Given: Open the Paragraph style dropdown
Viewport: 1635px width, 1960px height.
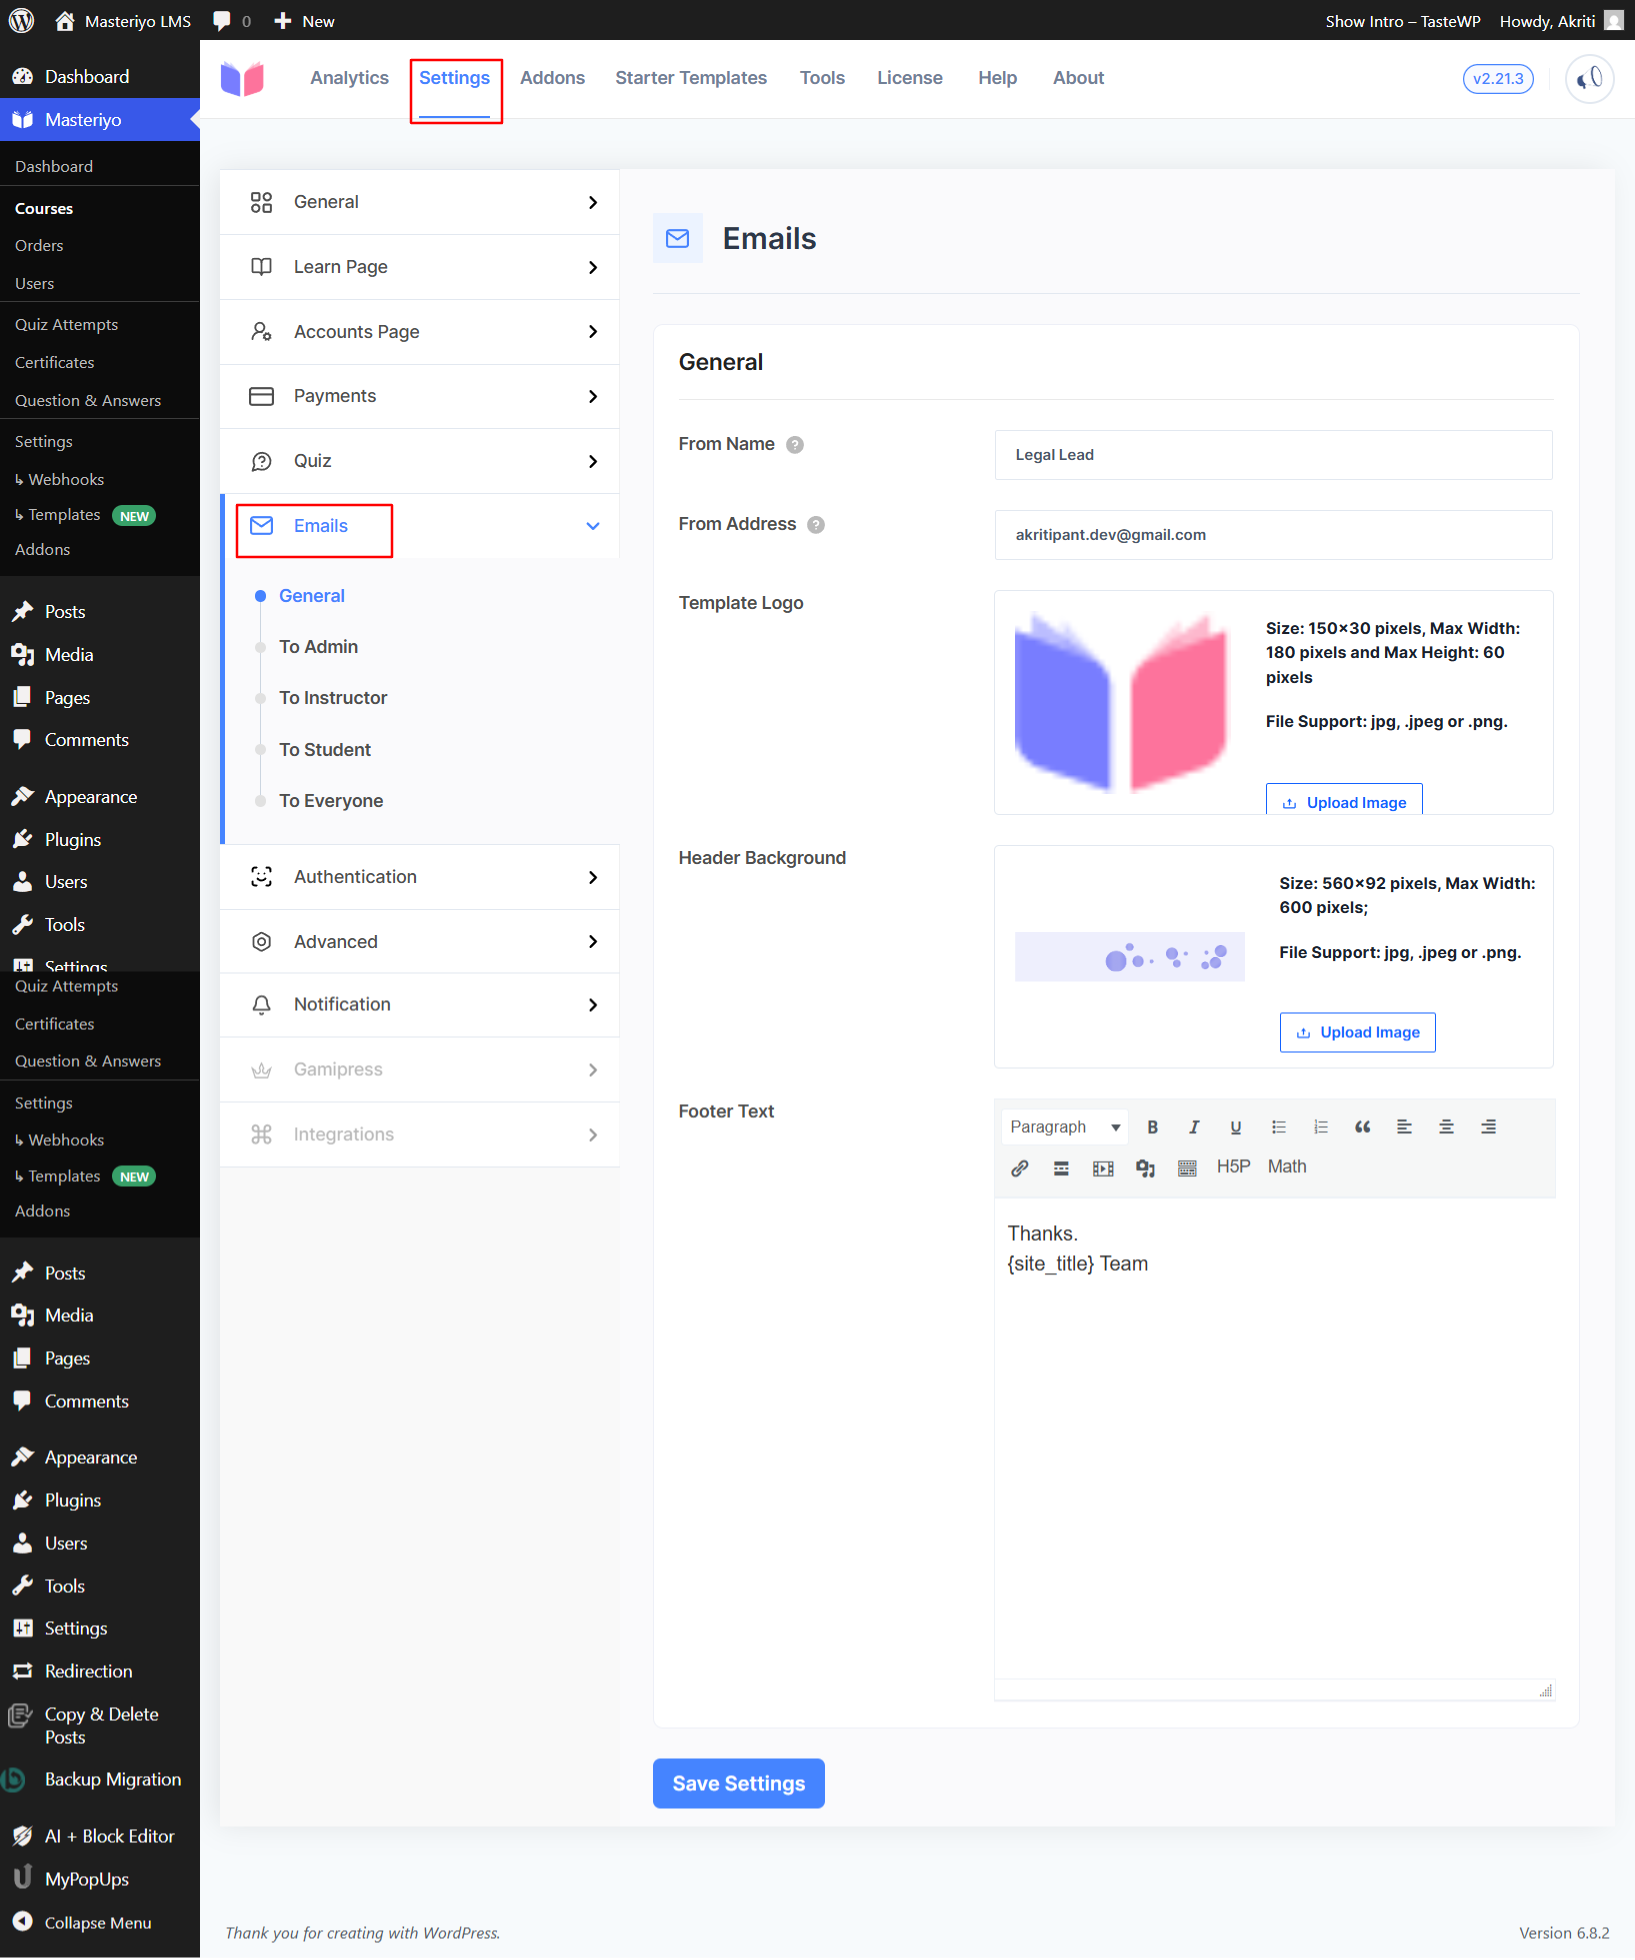Looking at the screenshot, I should (x=1063, y=1126).
